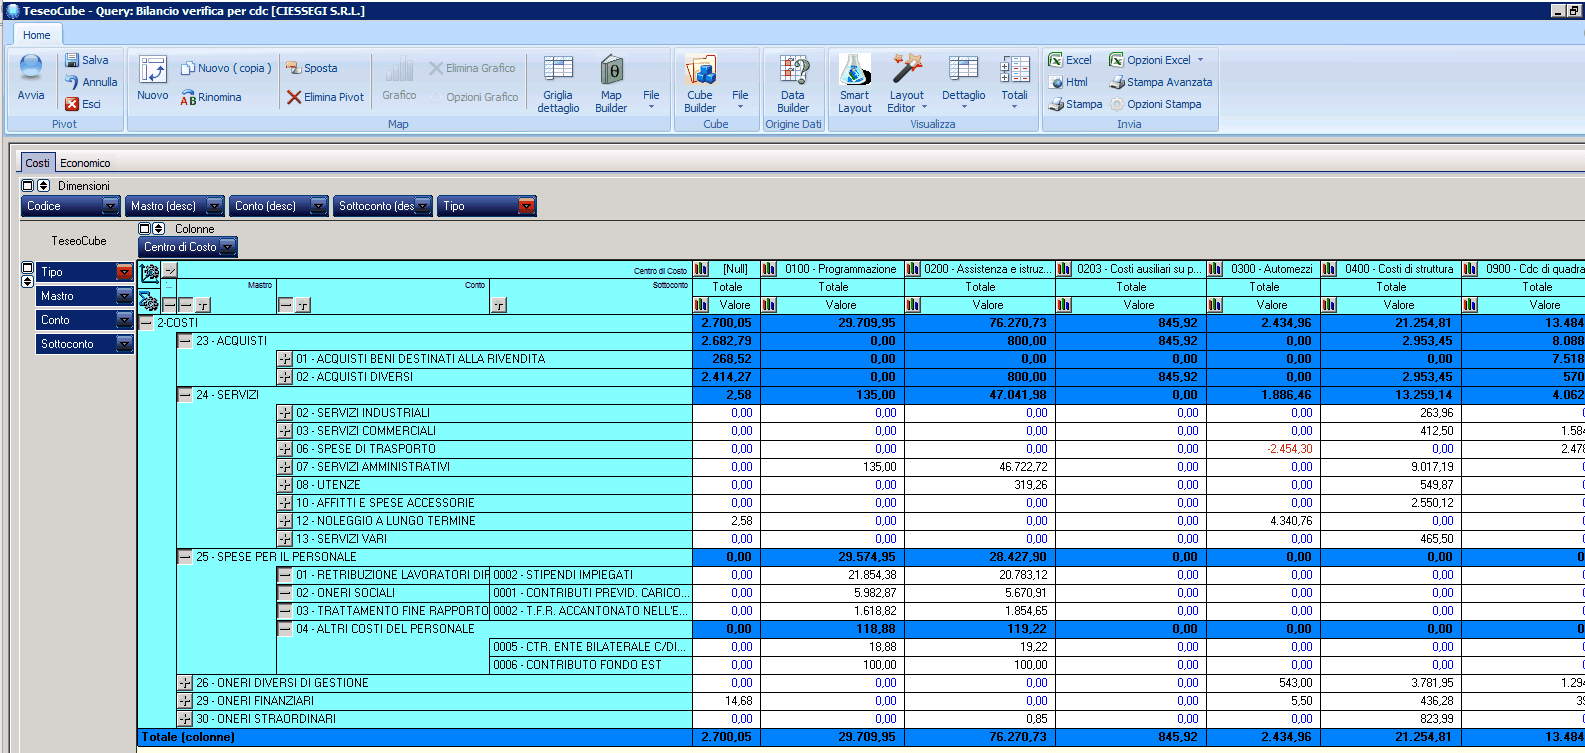Save the query with Salva

coord(87,60)
